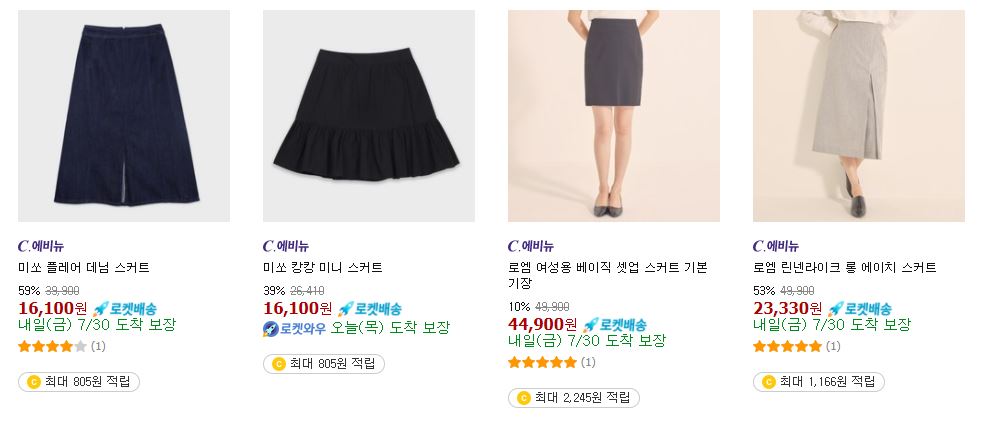
Task: Click 최대 805원 적립 badge under mini skirt
Action: pyautogui.click(x=323, y=364)
